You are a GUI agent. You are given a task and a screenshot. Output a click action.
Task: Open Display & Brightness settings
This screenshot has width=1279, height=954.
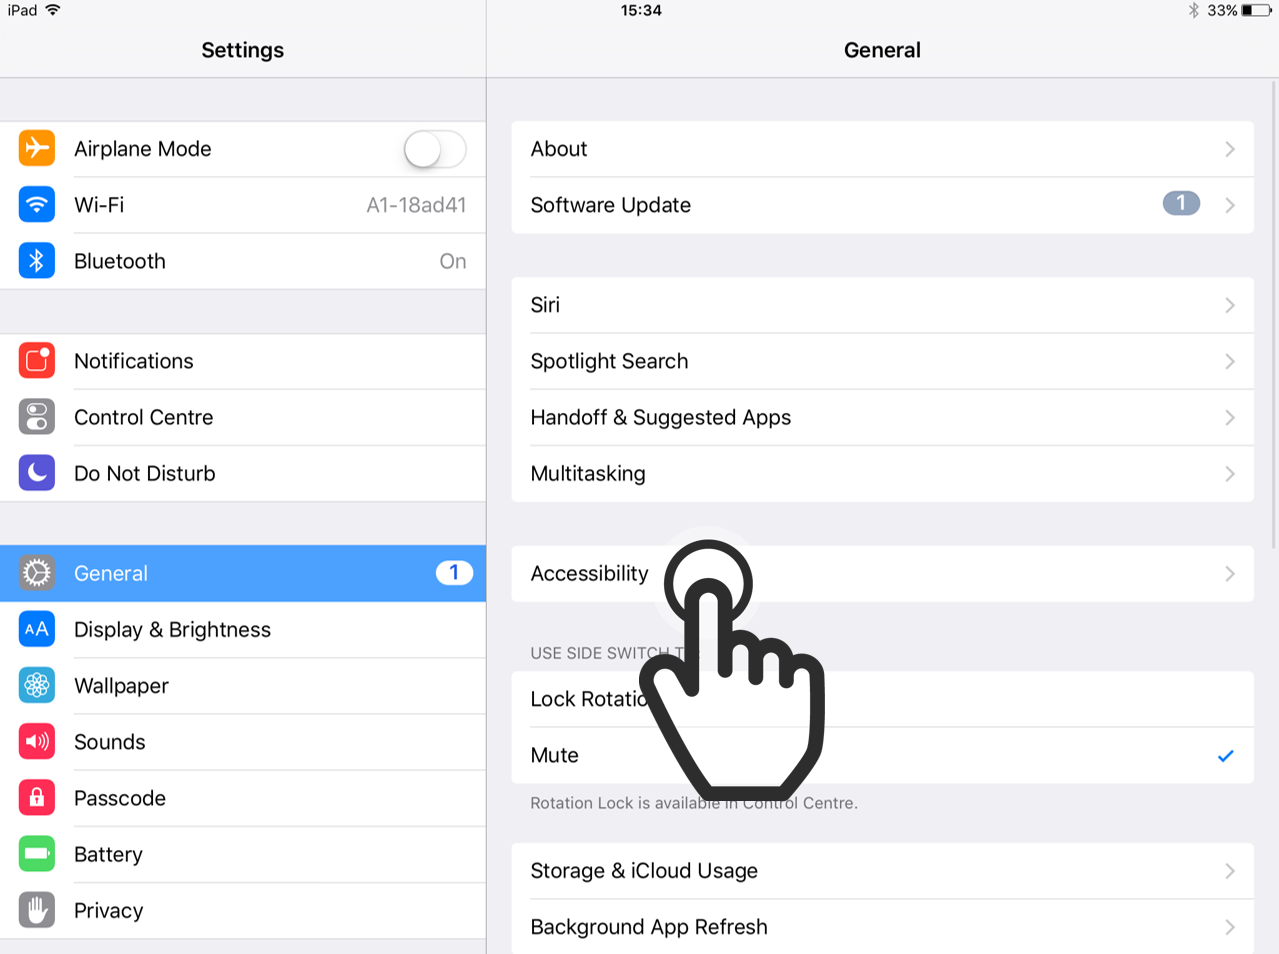click(243, 629)
